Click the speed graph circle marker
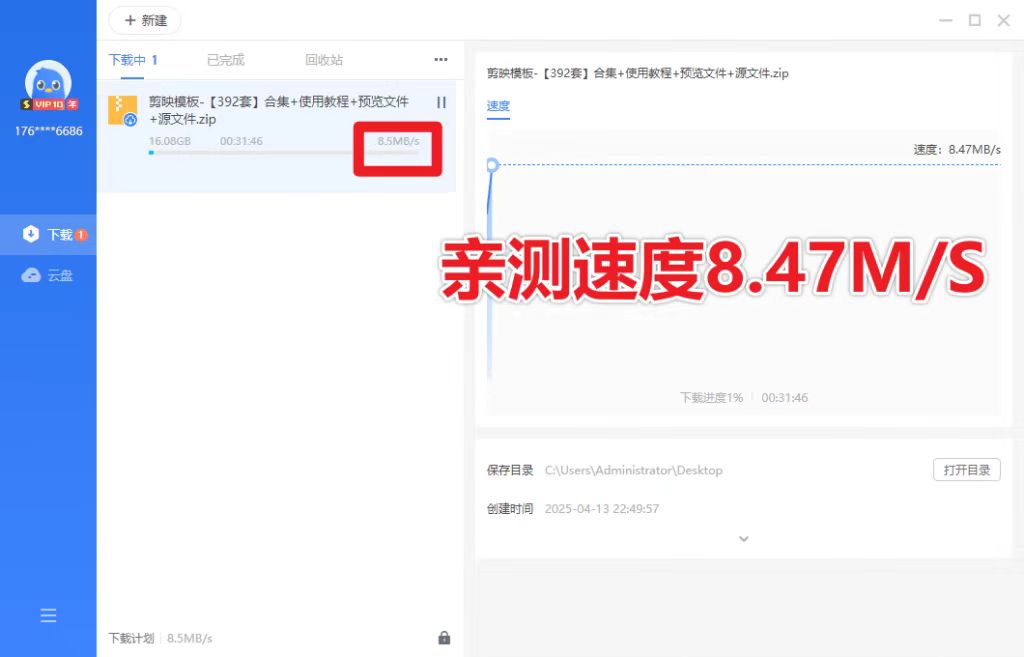Image resolution: width=1024 pixels, height=657 pixels. [491, 165]
